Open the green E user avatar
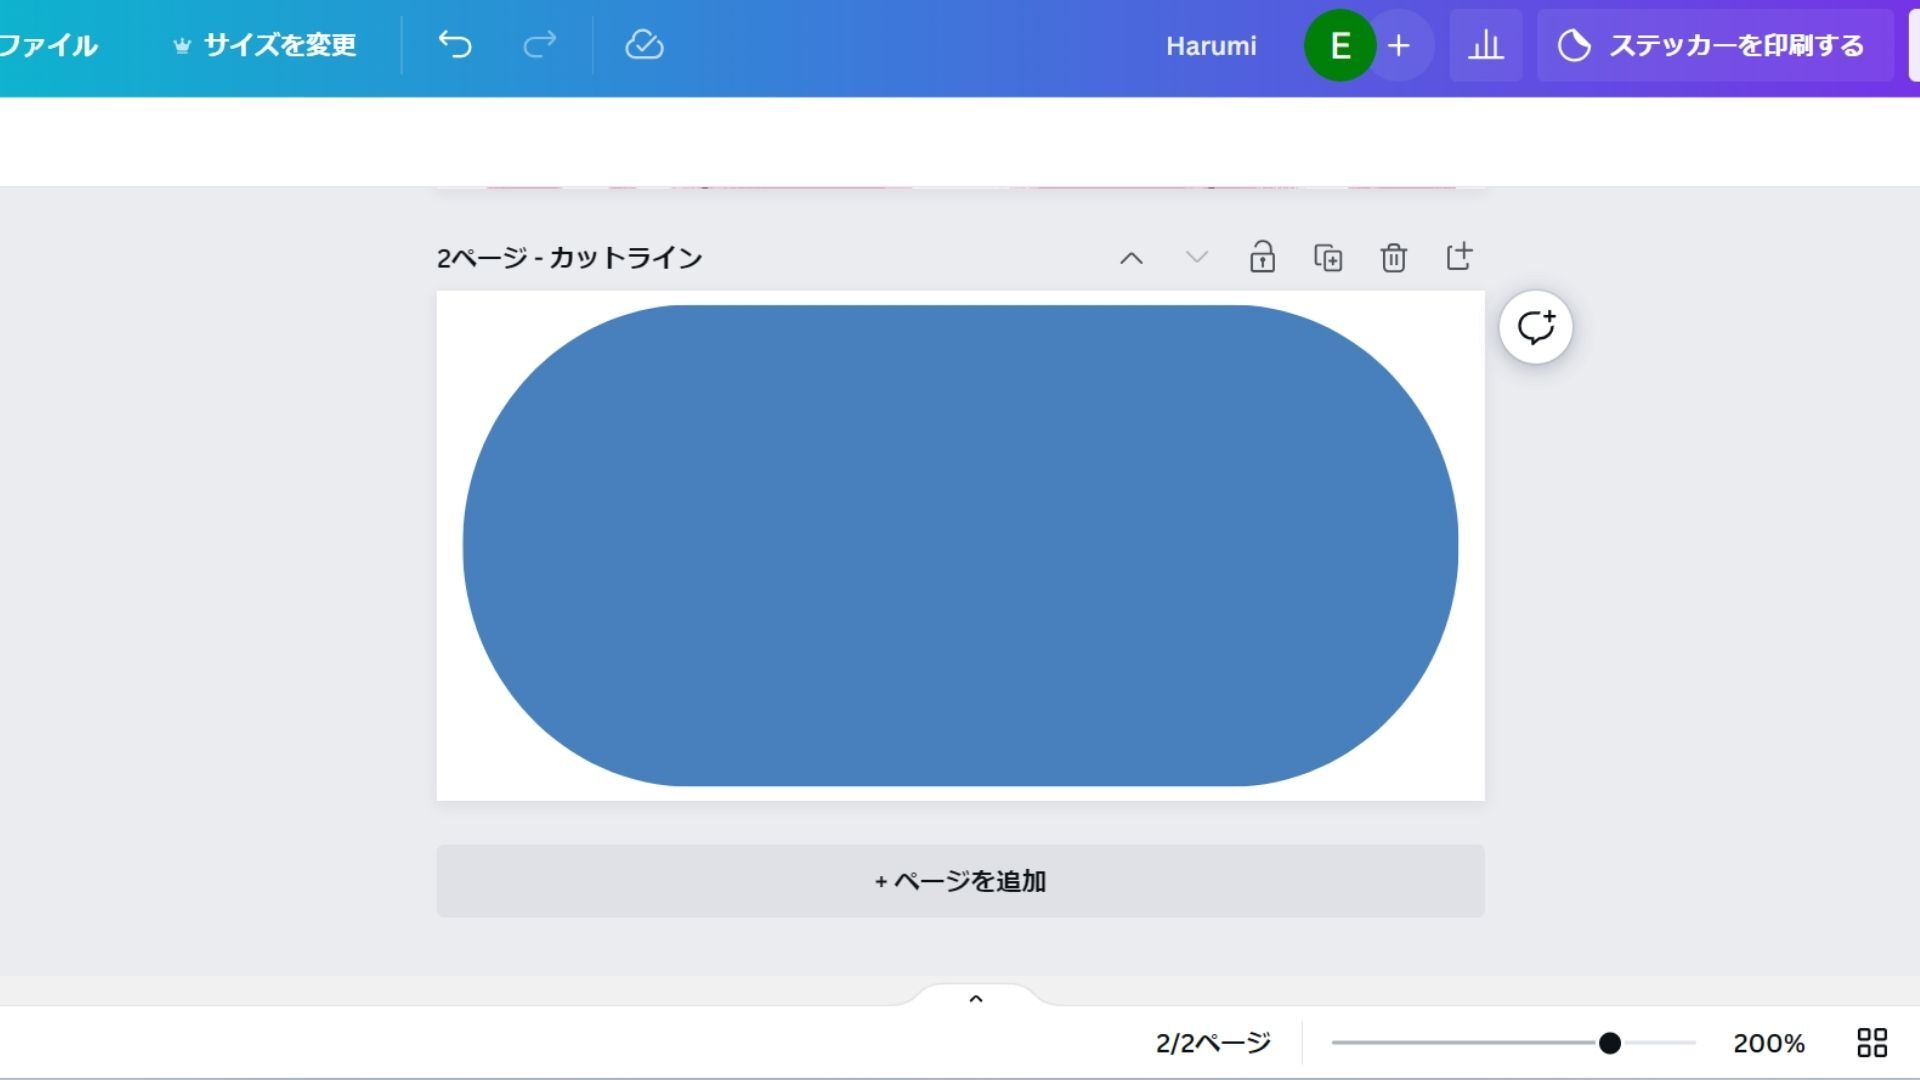 [x=1340, y=45]
